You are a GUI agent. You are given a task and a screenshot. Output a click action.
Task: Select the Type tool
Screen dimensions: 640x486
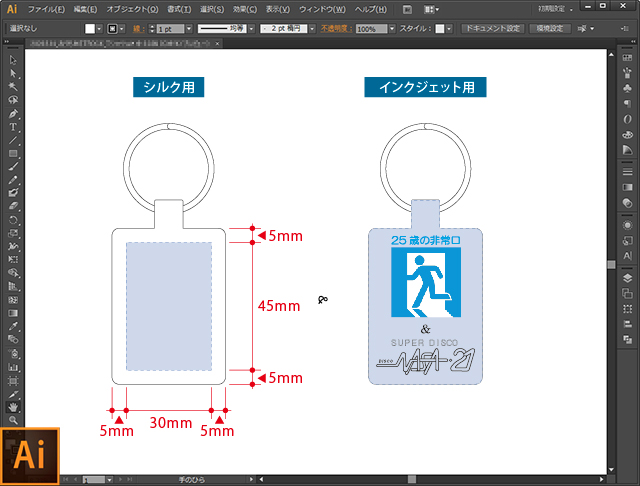pos(13,127)
